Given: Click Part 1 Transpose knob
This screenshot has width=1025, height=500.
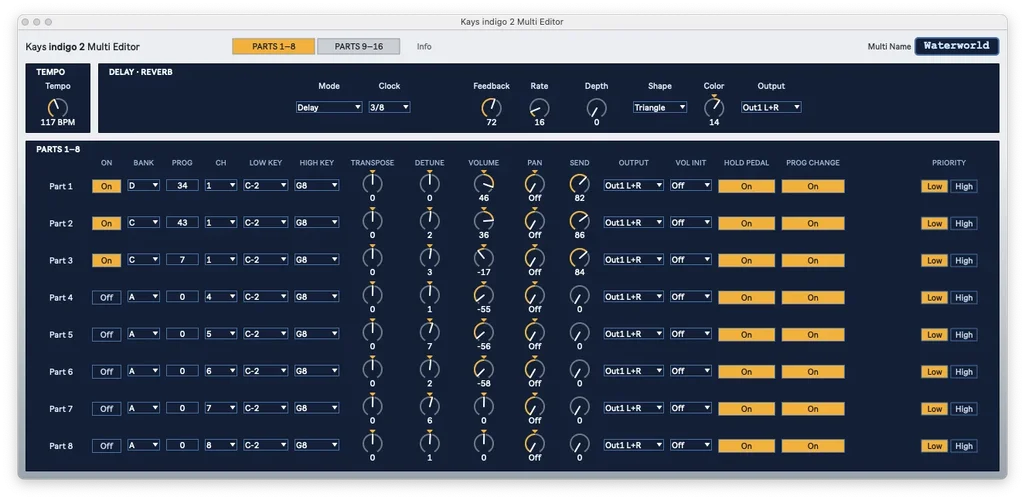Looking at the screenshot, I should (372, 184).
